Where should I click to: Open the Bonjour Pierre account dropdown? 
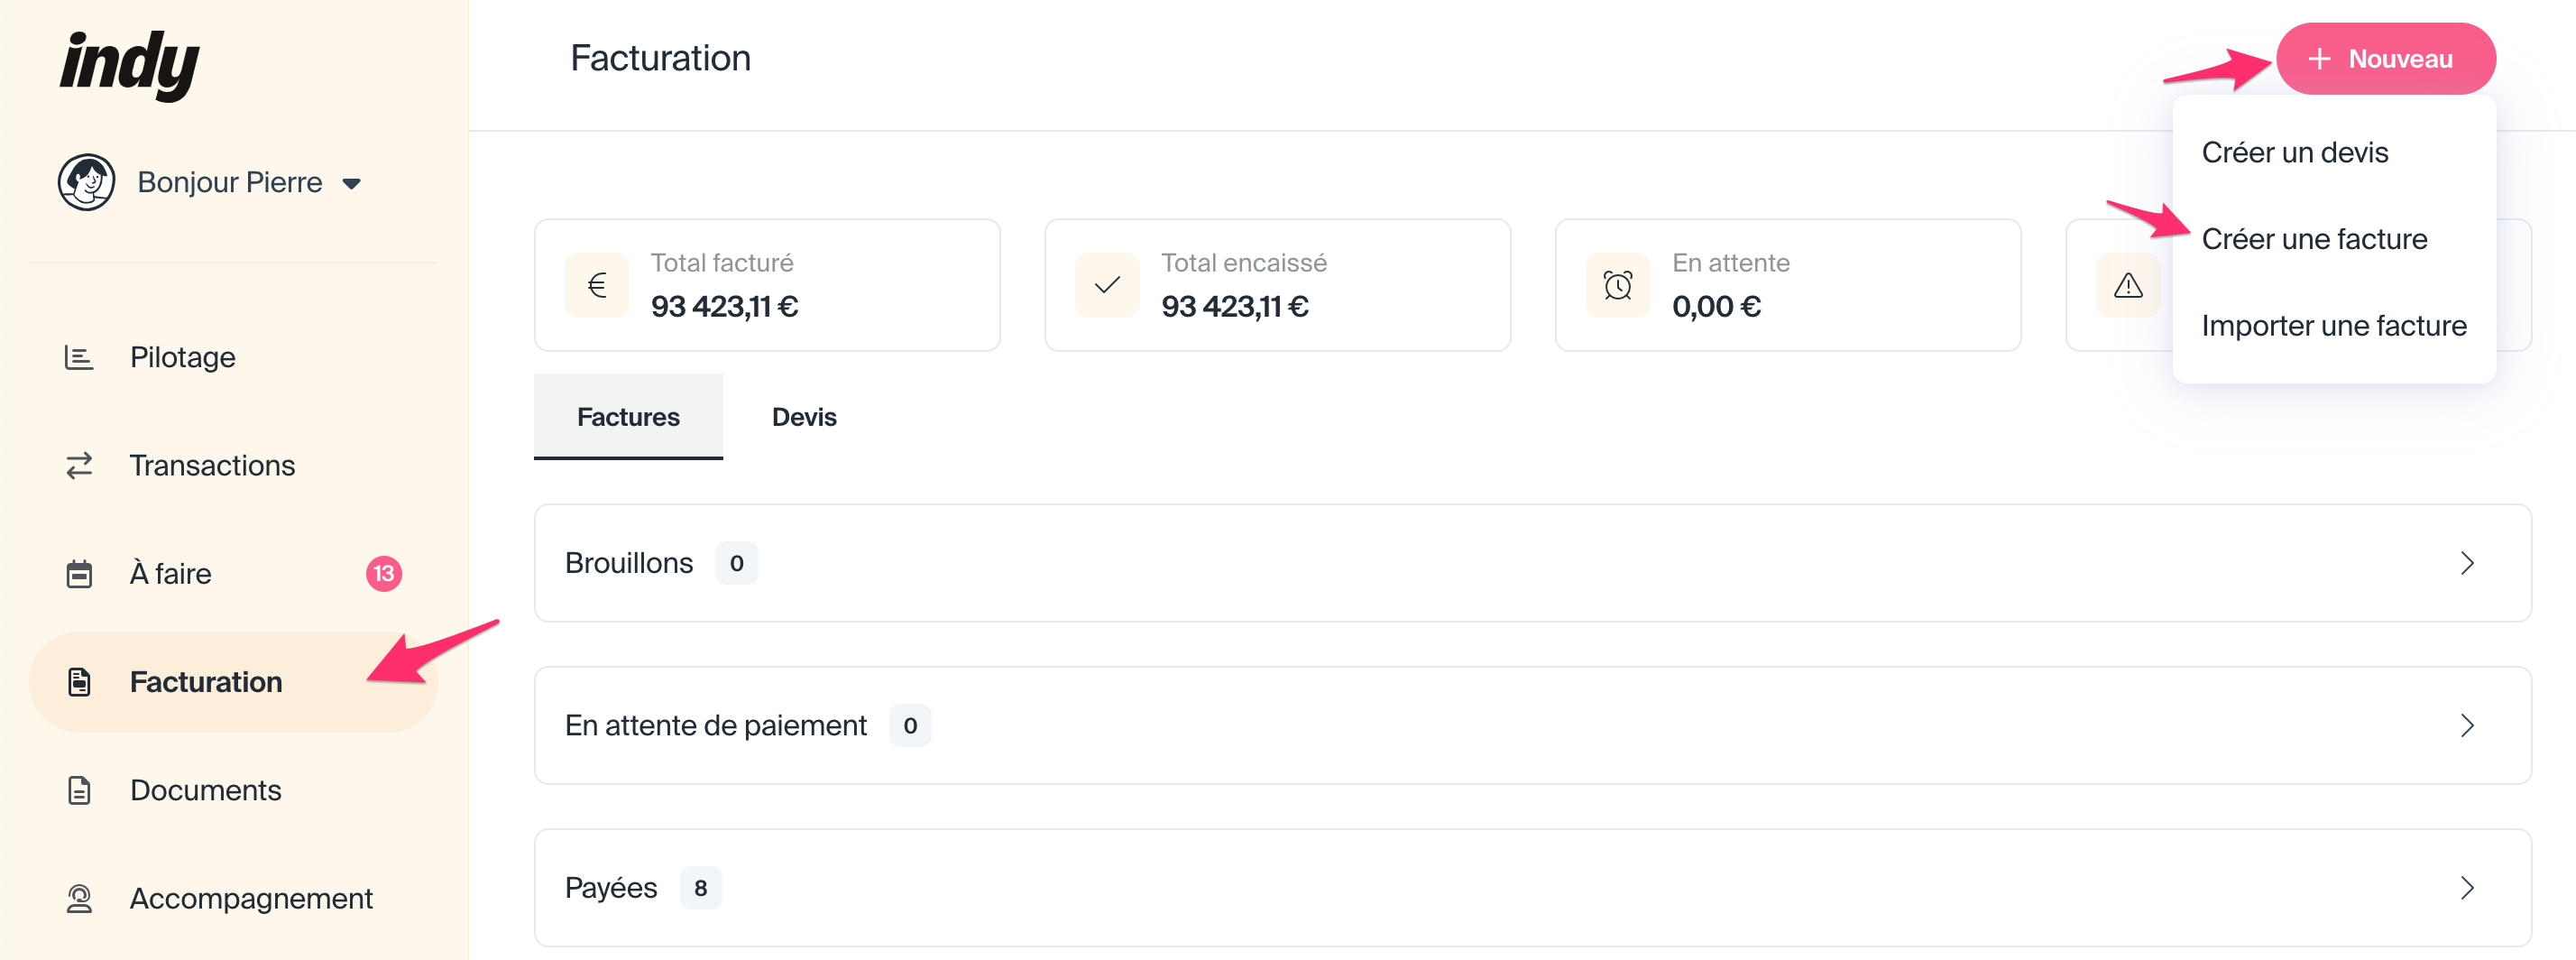pyautogui.click(x=351, y=183)
